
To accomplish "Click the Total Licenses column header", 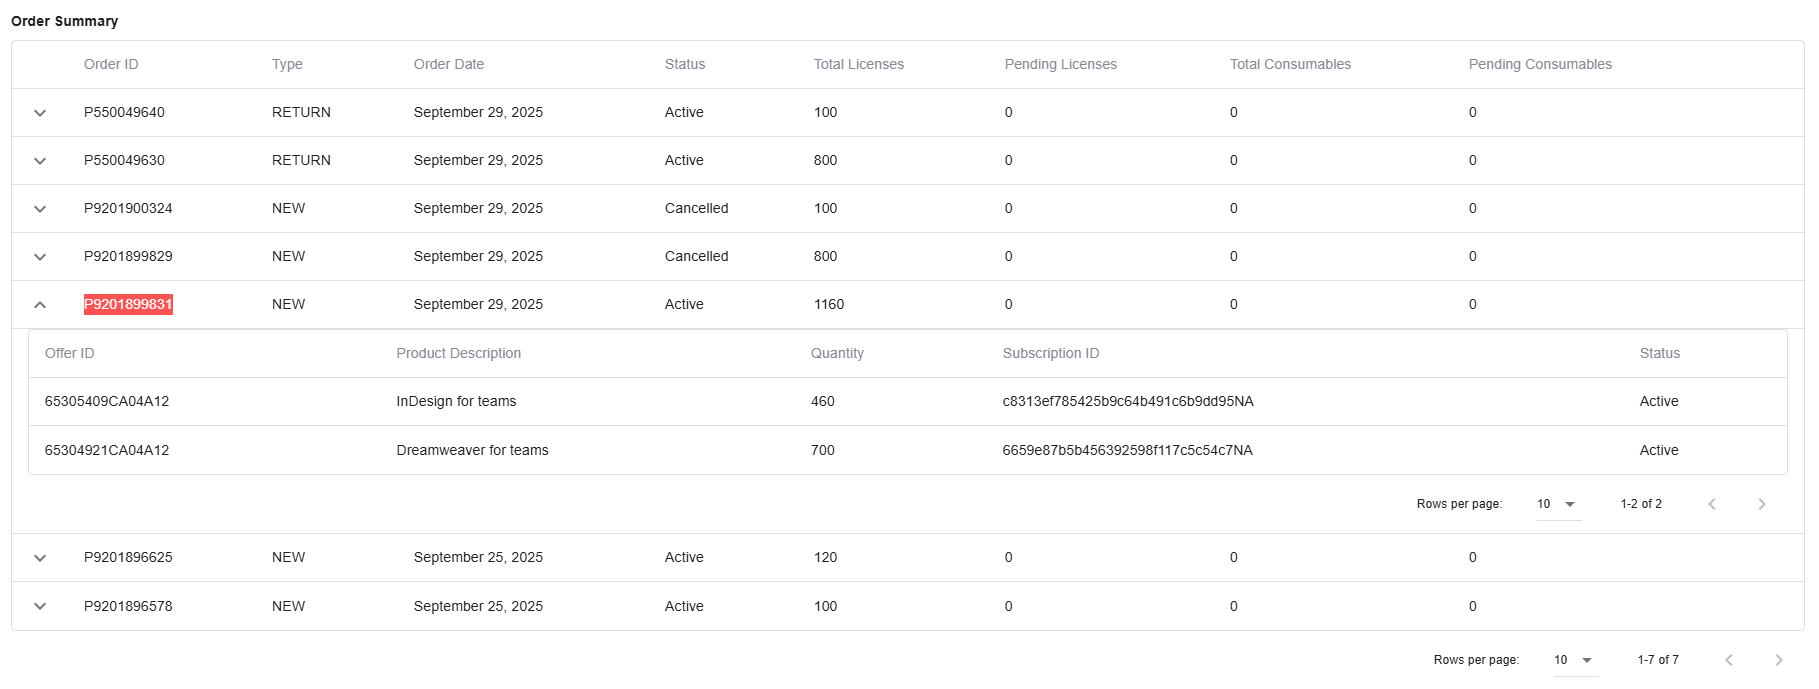I will 858,64.
